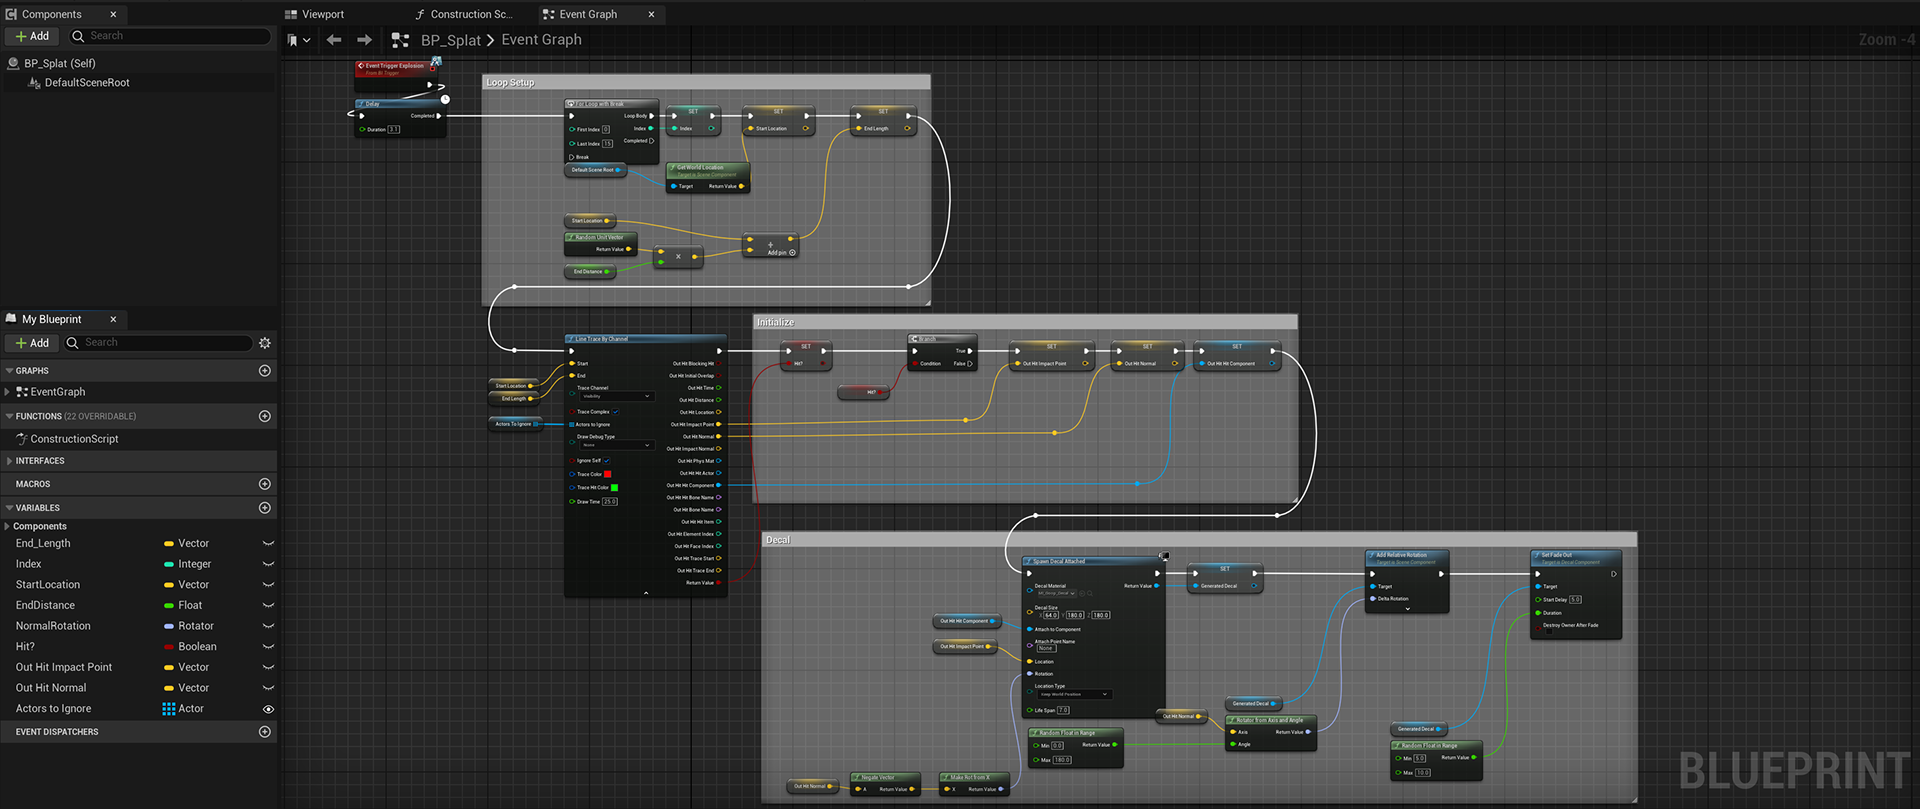Screen dimensions: 1920x809
Task: Focus the Components panel search field
Action: pos(170,36)
